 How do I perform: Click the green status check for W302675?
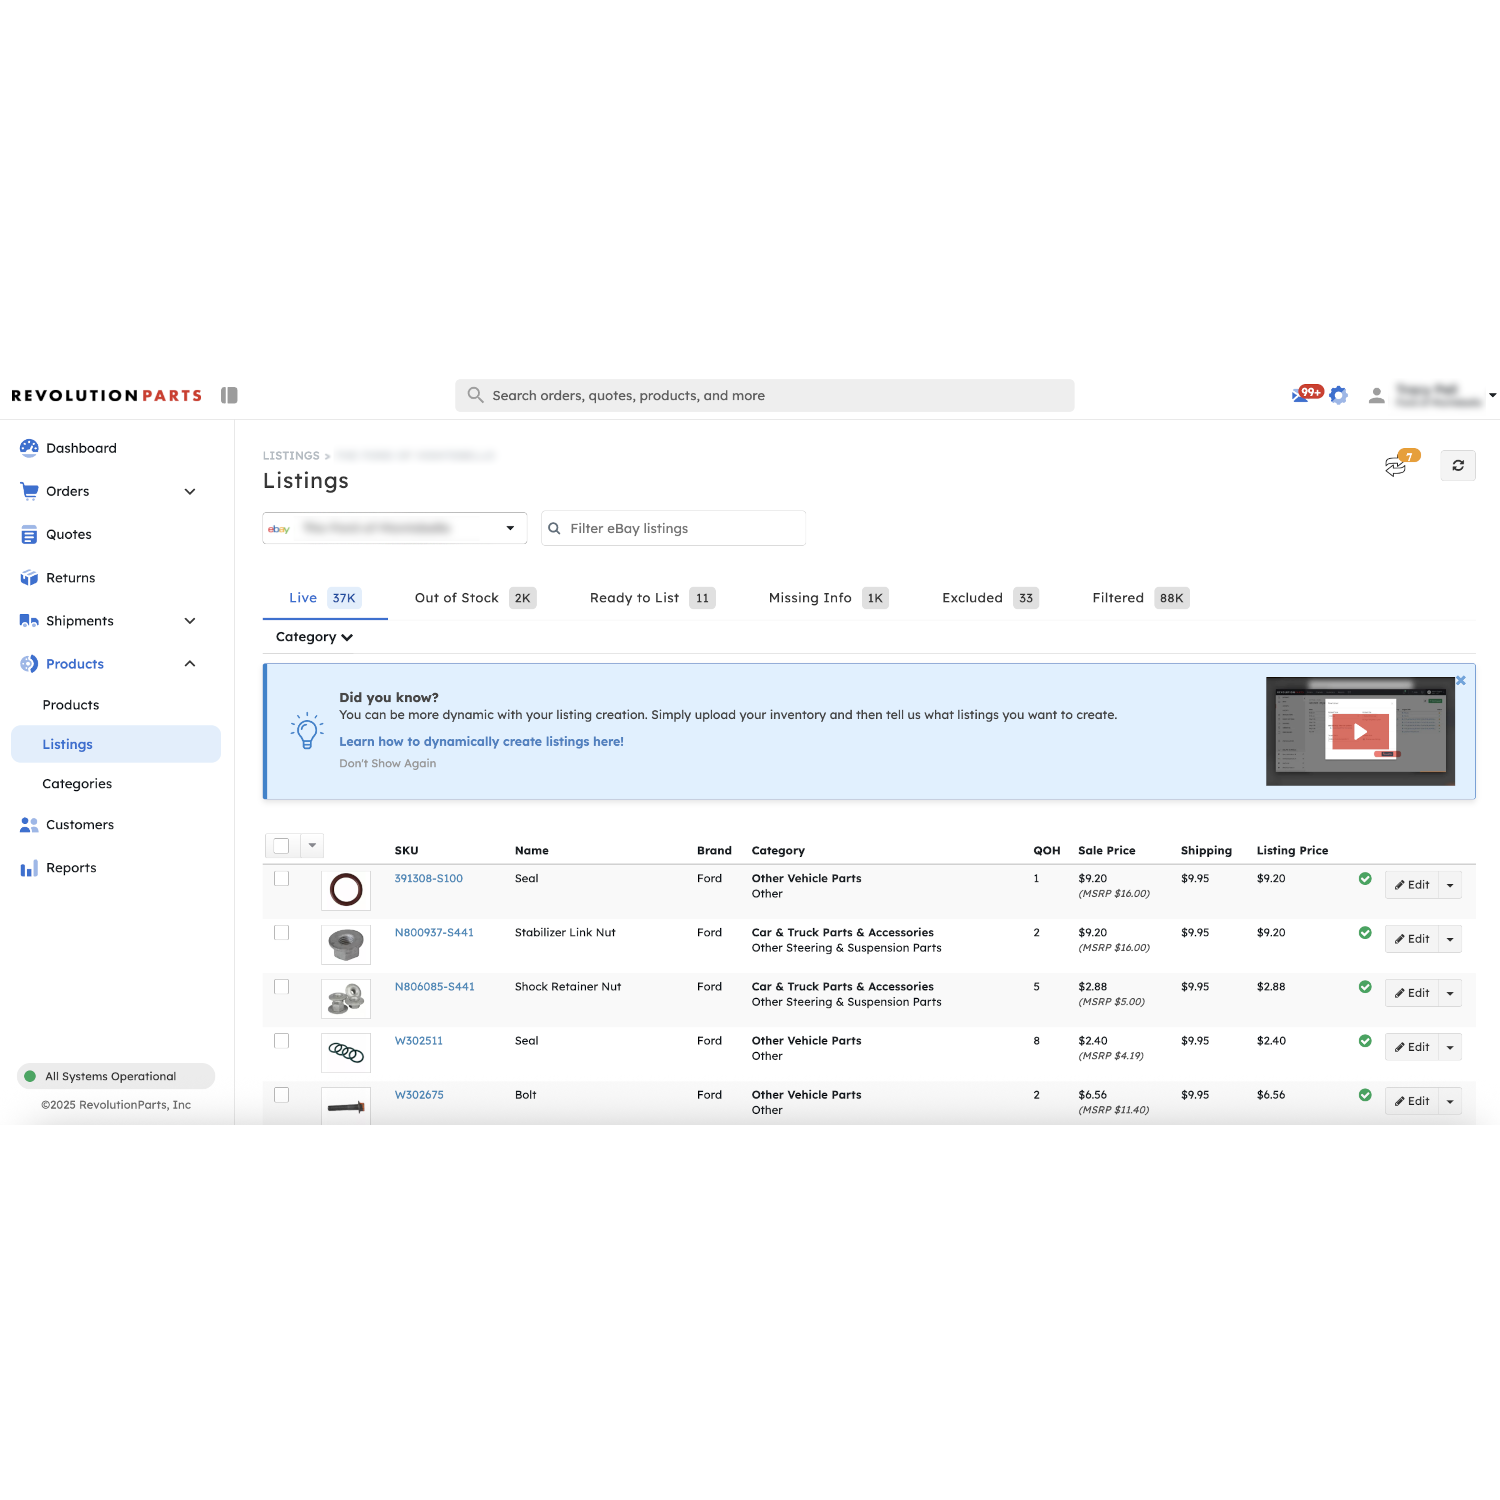pyautogui.click(x=1365, y=1095)
